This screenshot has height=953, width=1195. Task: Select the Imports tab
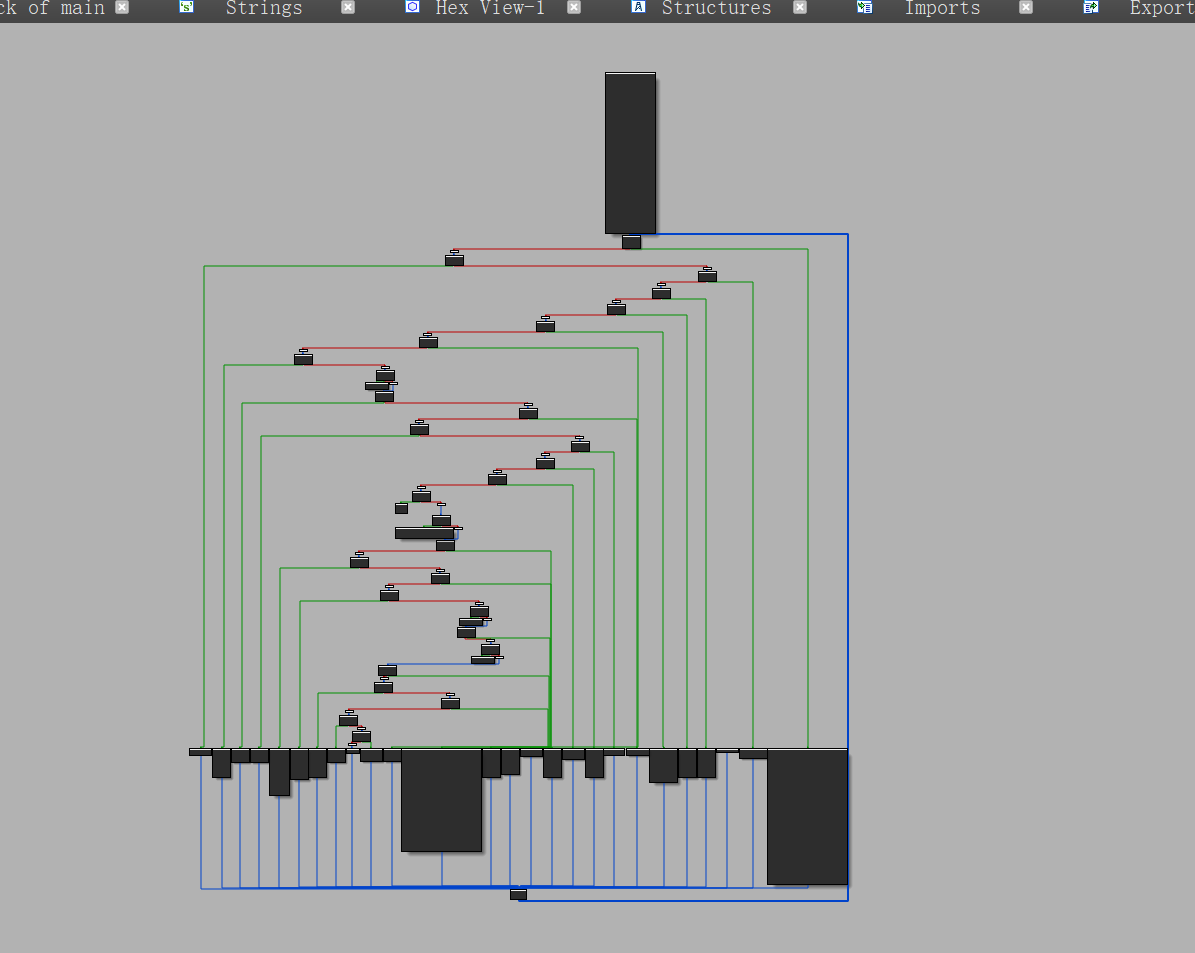pos(942,8)
